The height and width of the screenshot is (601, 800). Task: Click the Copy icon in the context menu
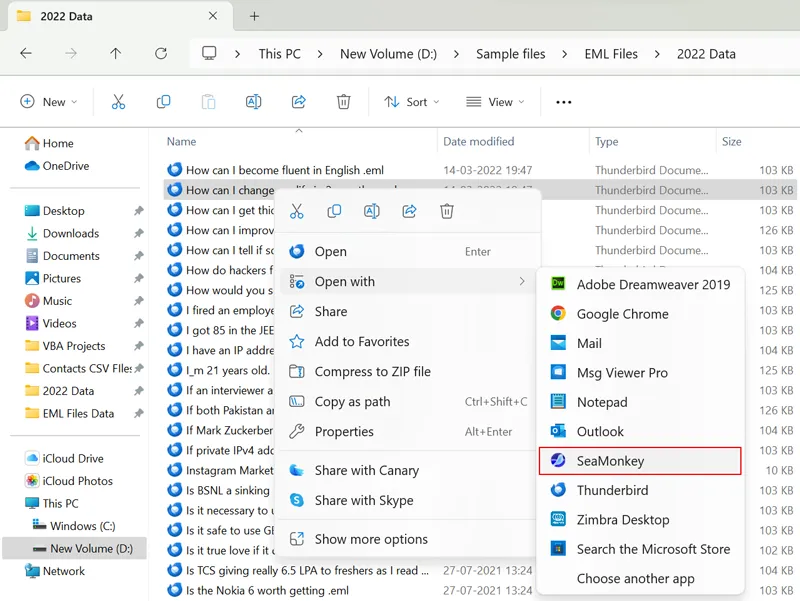click(x=334, y=211)
